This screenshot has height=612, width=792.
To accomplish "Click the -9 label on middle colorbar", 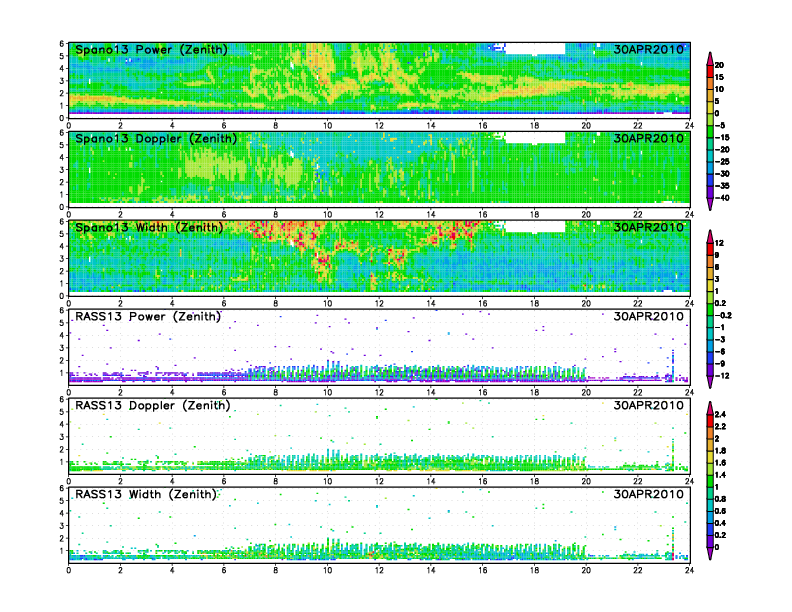I will pyautogui.click(x=720, y=364).
